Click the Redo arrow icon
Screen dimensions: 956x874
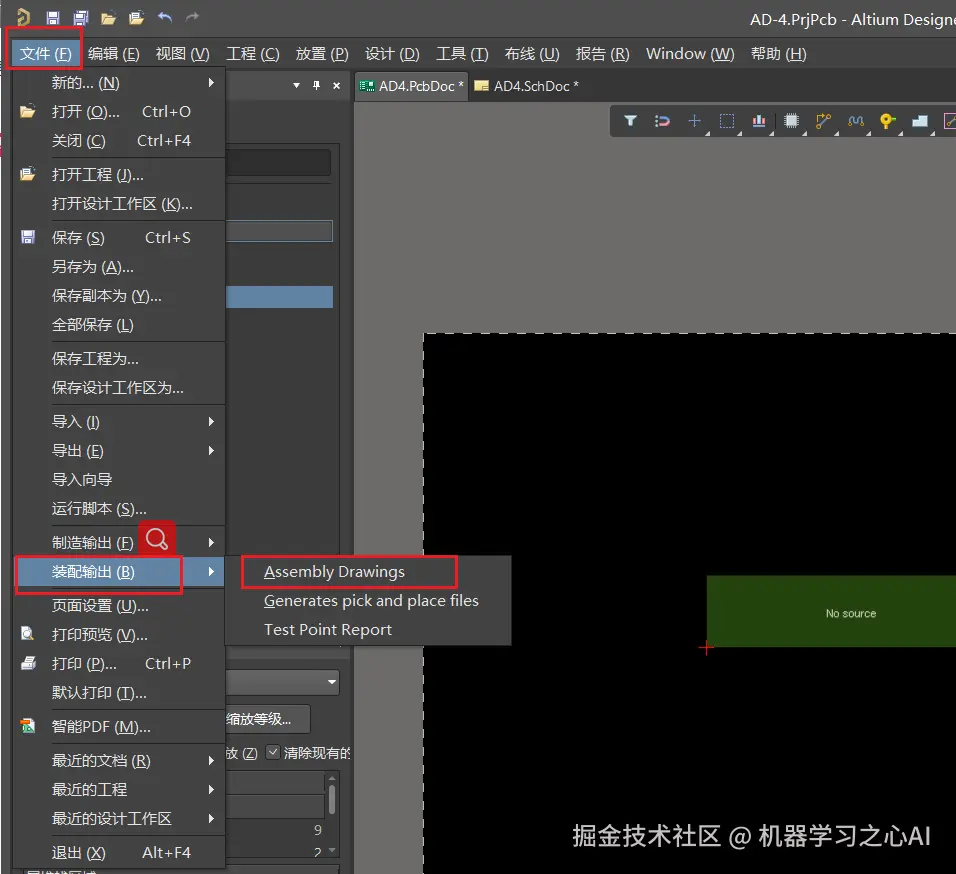(192, 17)
